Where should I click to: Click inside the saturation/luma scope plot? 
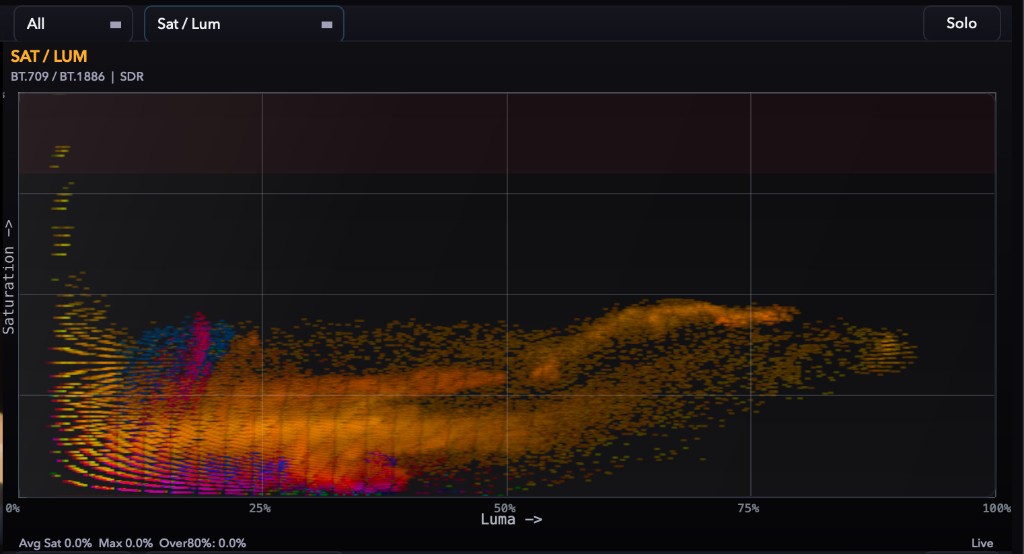click(x=507, y=295)
